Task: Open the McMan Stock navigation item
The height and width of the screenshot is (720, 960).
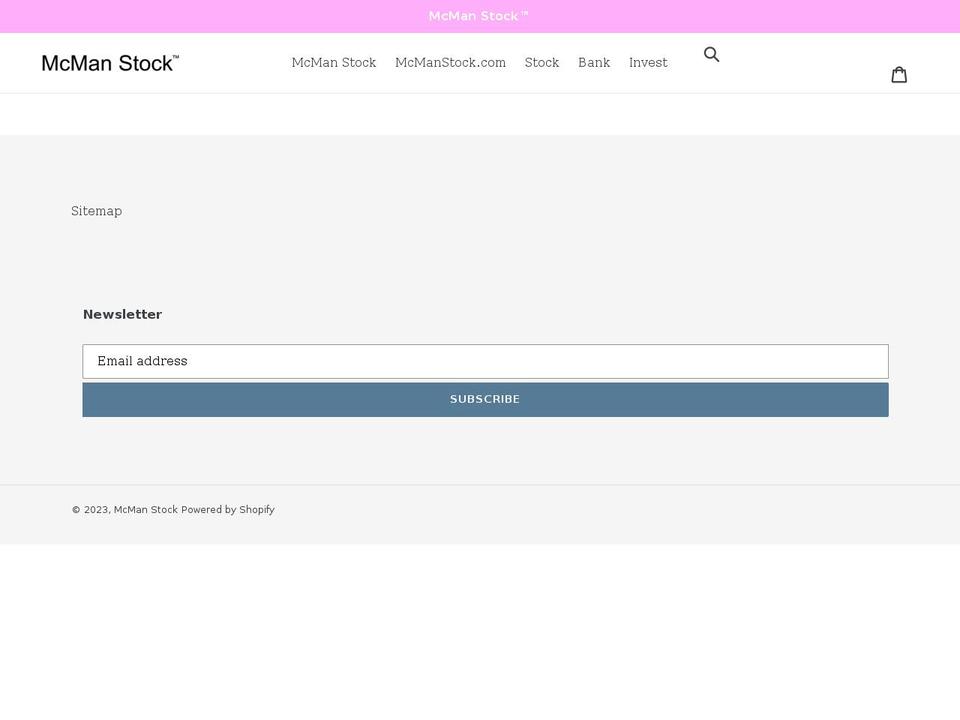Action: coord(334,62)
